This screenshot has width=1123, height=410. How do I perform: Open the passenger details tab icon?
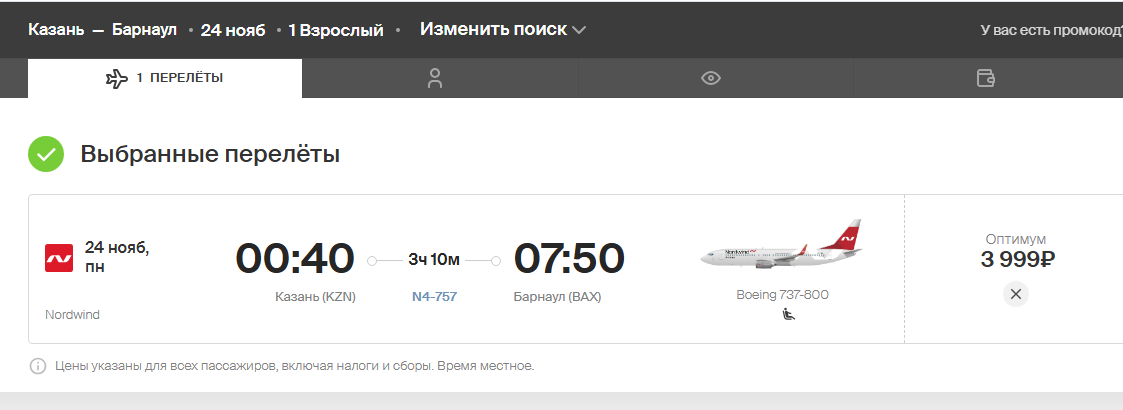tap(435, 78)
